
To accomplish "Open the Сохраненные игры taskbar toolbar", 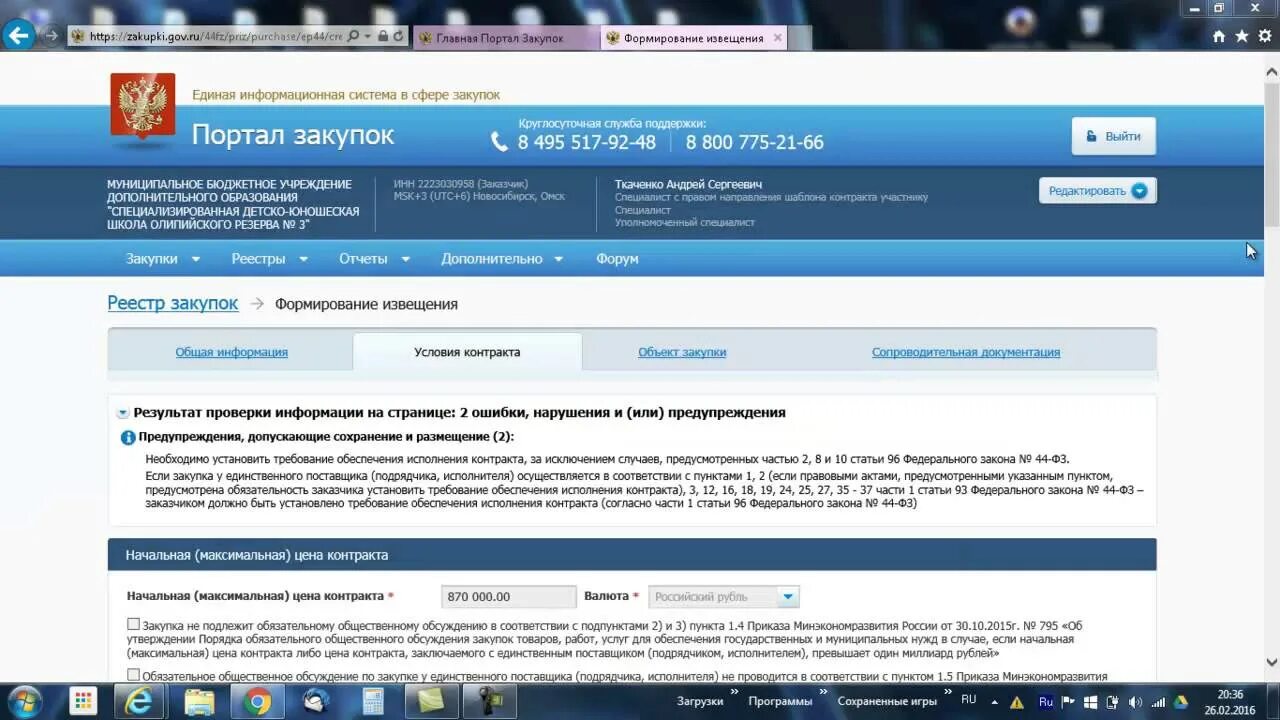I will pyautogui.click(x=887, y=701).
